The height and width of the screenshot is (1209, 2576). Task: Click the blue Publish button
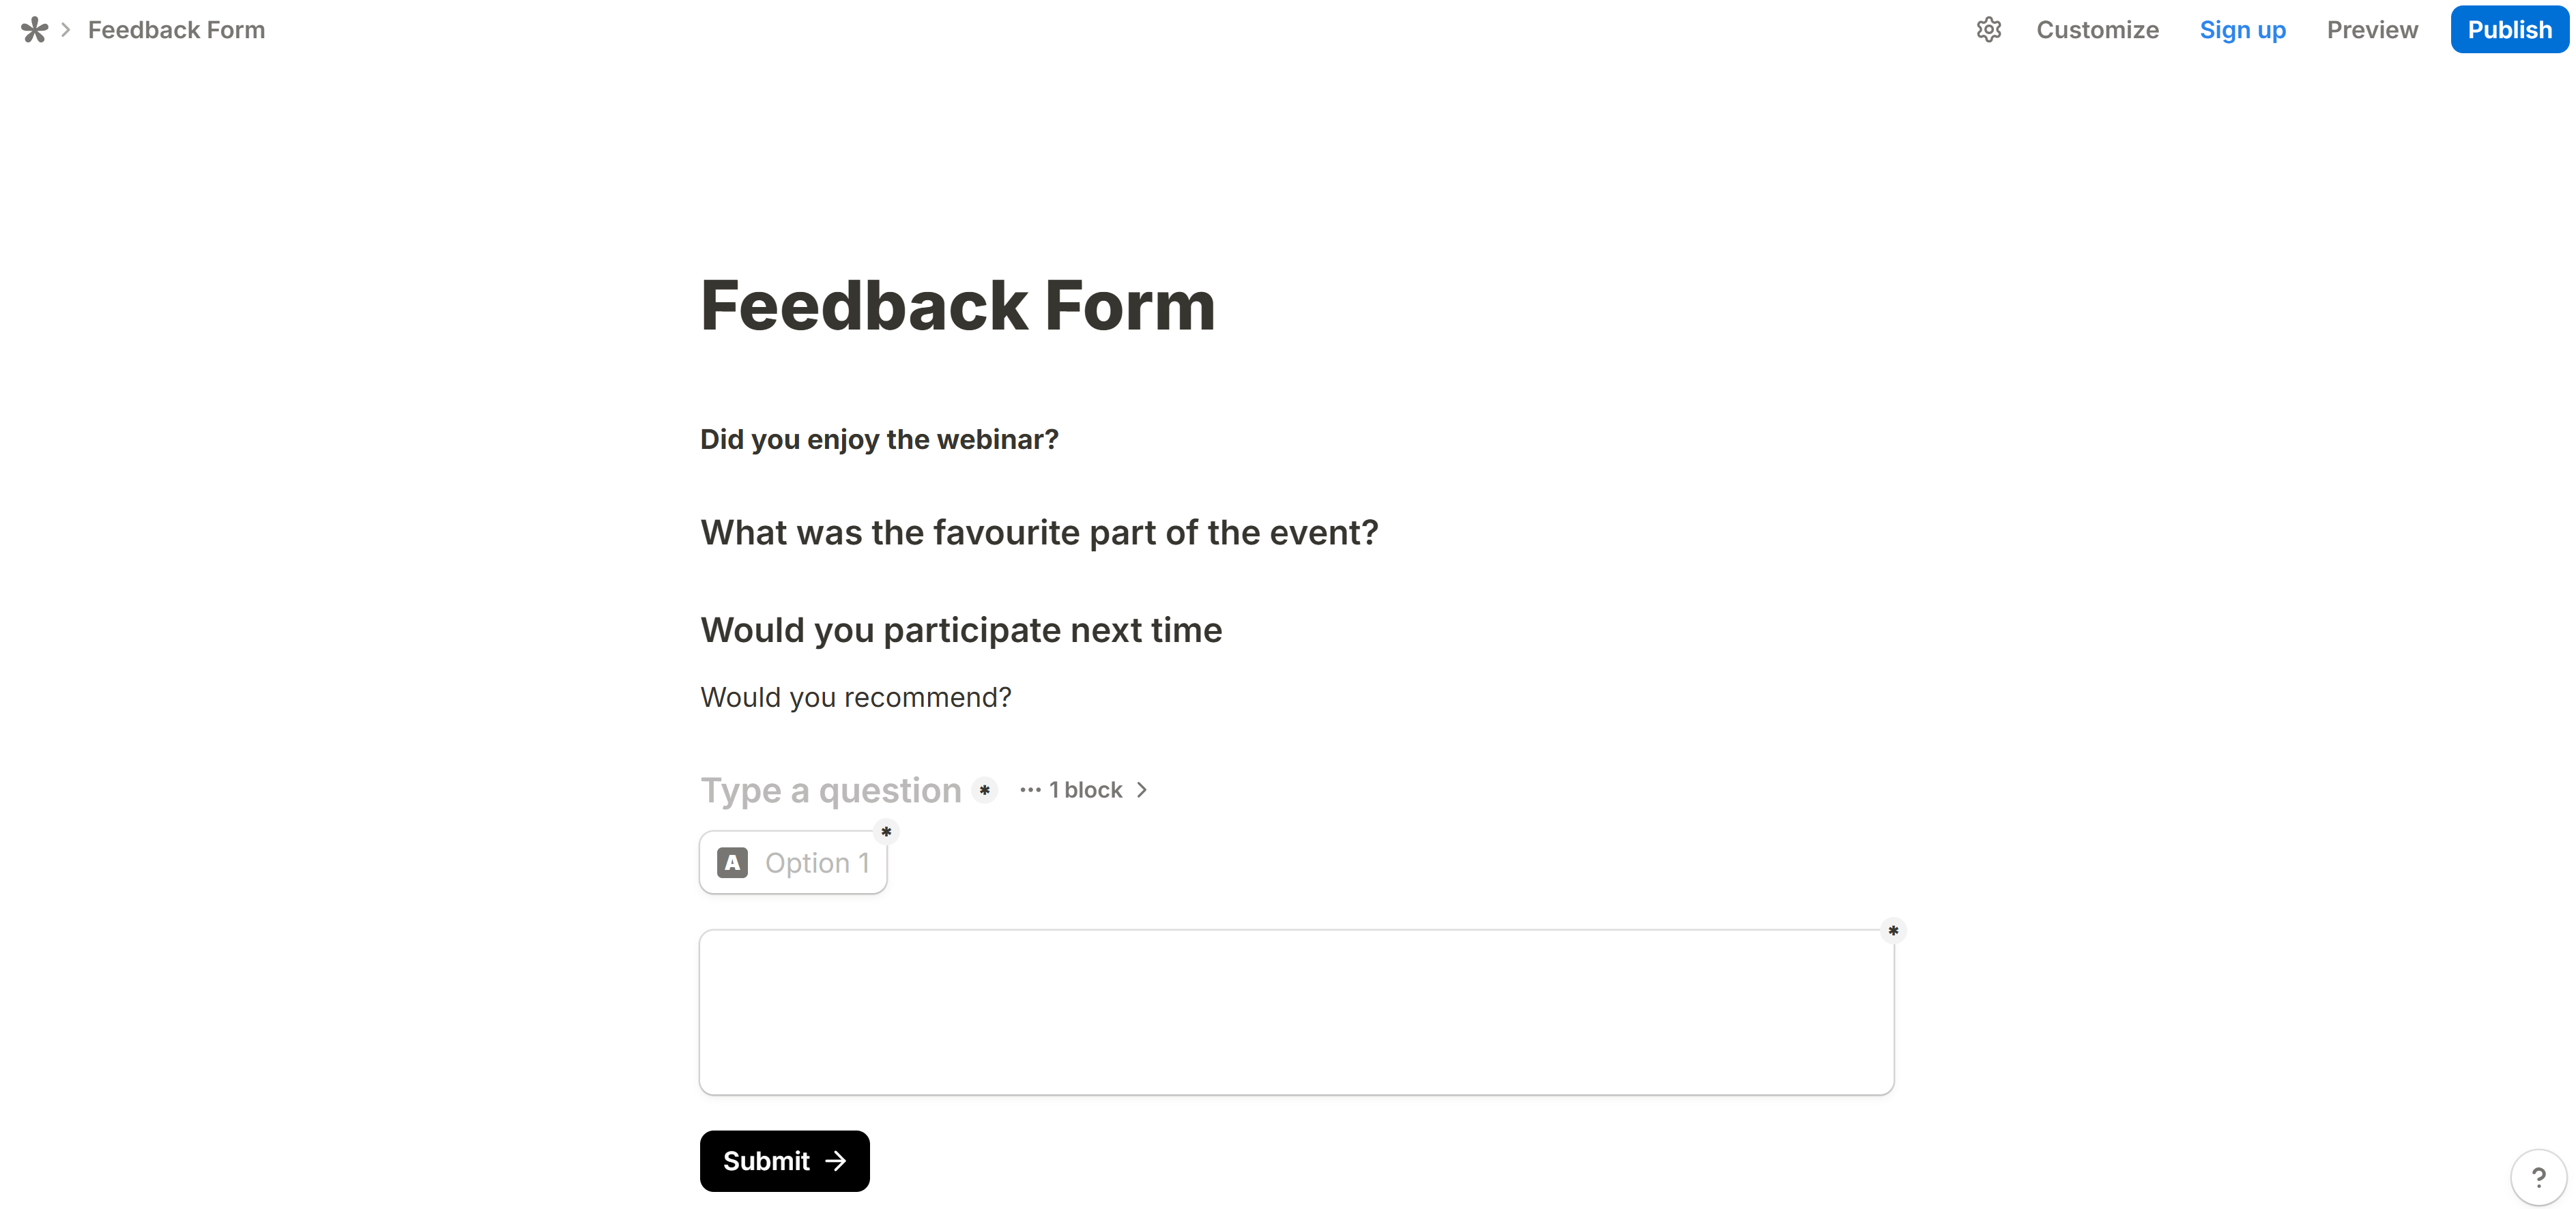pos(2508,30)
